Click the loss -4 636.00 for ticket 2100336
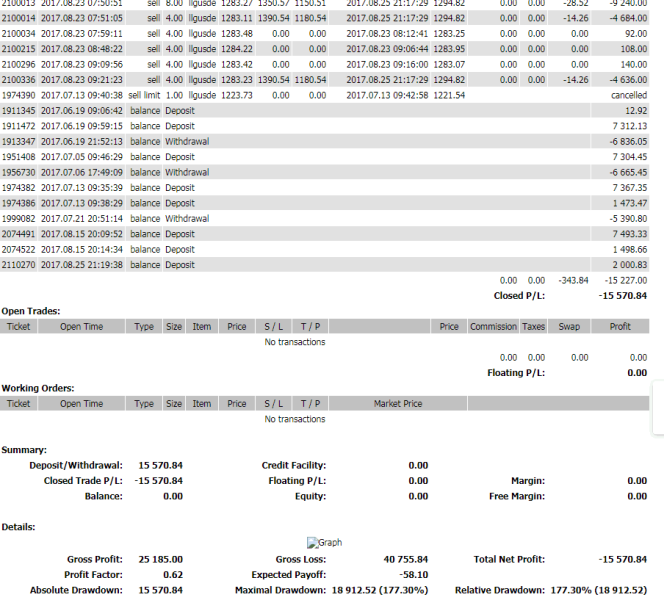This screenshot has height=600, width=664. pos(628,80)
